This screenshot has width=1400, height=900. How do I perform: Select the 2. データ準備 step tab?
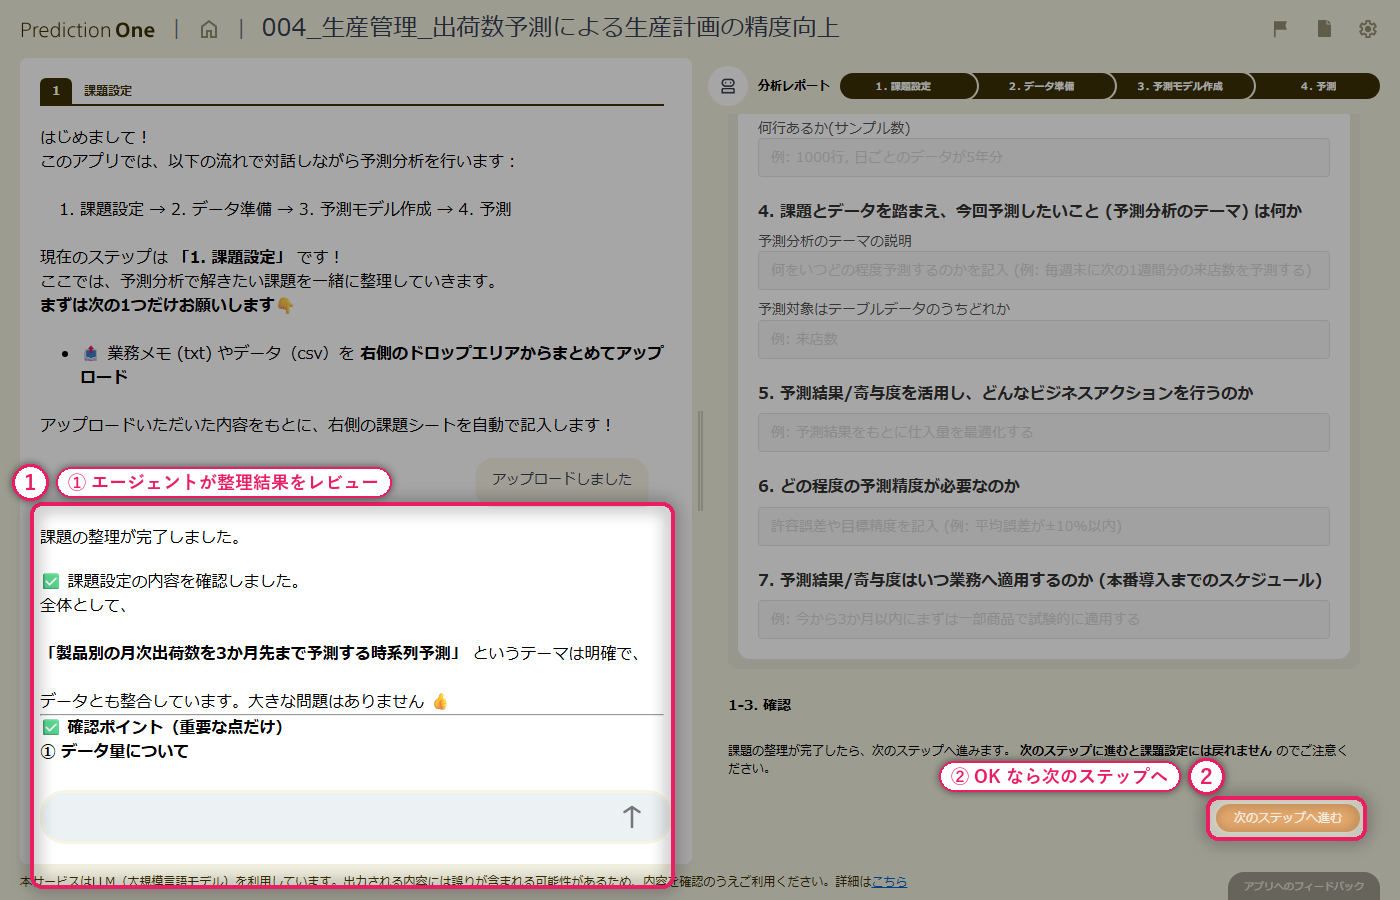1043,86
